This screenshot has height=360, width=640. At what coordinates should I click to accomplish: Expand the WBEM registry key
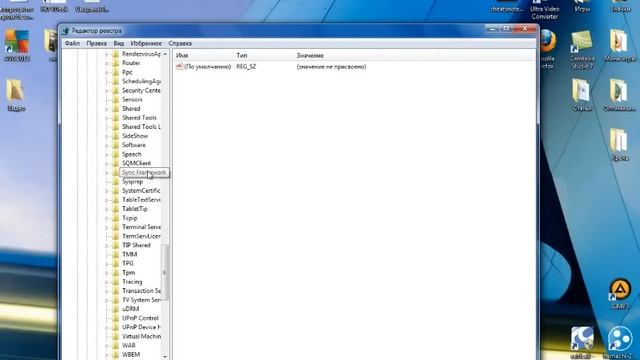coord(107,355)
